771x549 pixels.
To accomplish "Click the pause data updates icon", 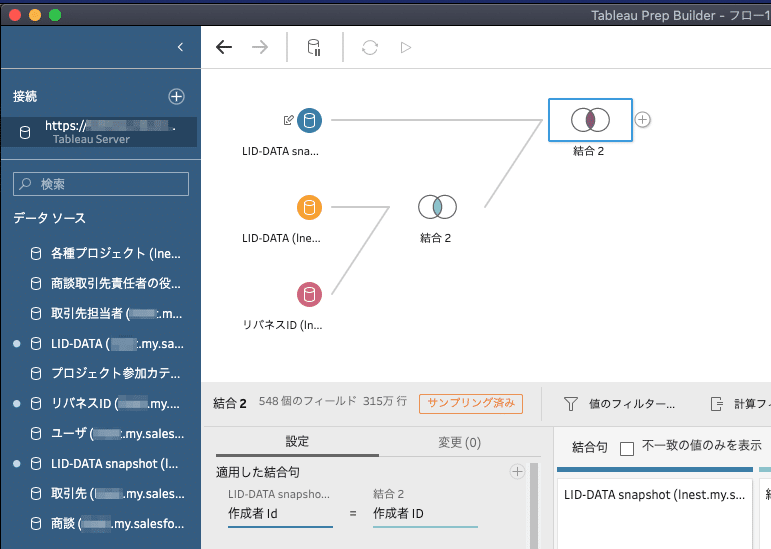I will (x=314, y=47).
